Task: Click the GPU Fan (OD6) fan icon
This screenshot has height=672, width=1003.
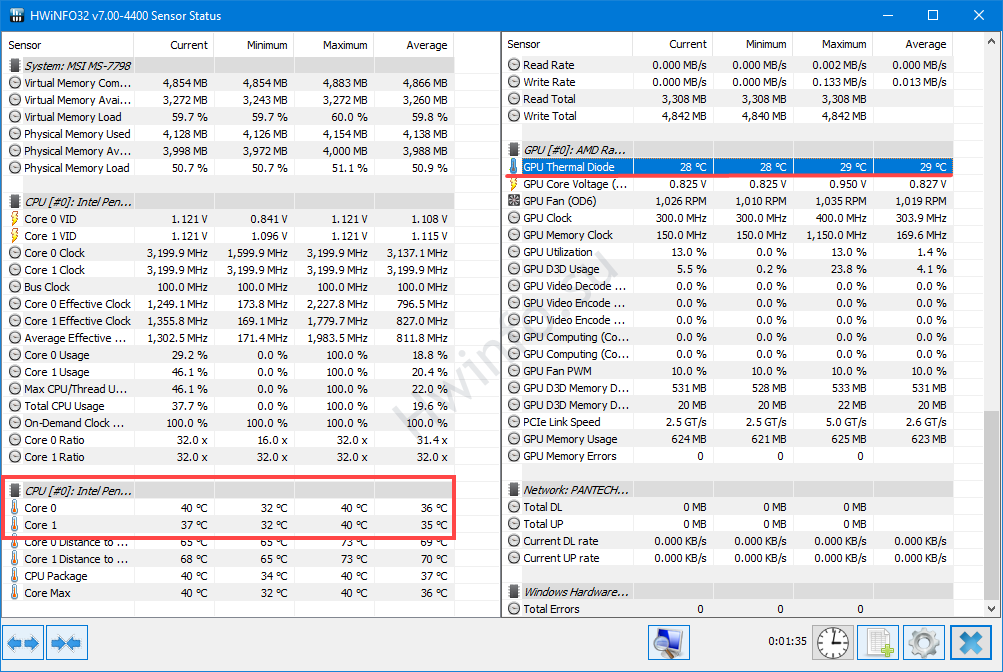Action: click(515, 201)
